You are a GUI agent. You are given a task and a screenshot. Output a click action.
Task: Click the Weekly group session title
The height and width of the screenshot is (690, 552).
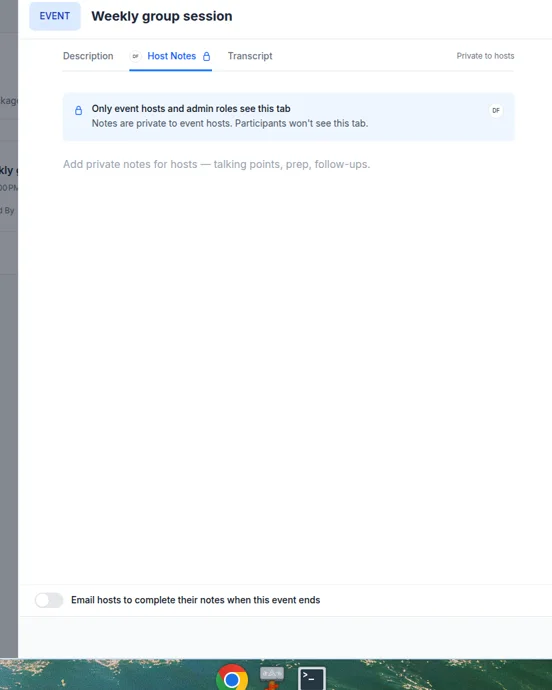(162, 16)
